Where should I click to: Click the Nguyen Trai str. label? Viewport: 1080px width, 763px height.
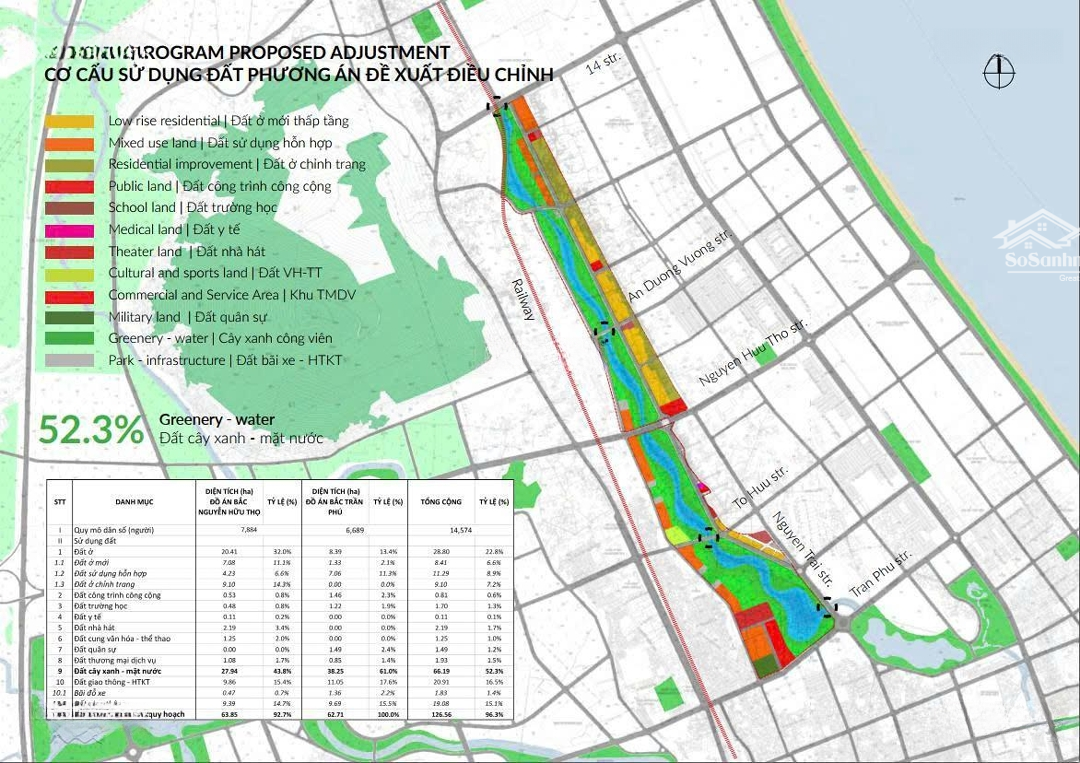802,549
